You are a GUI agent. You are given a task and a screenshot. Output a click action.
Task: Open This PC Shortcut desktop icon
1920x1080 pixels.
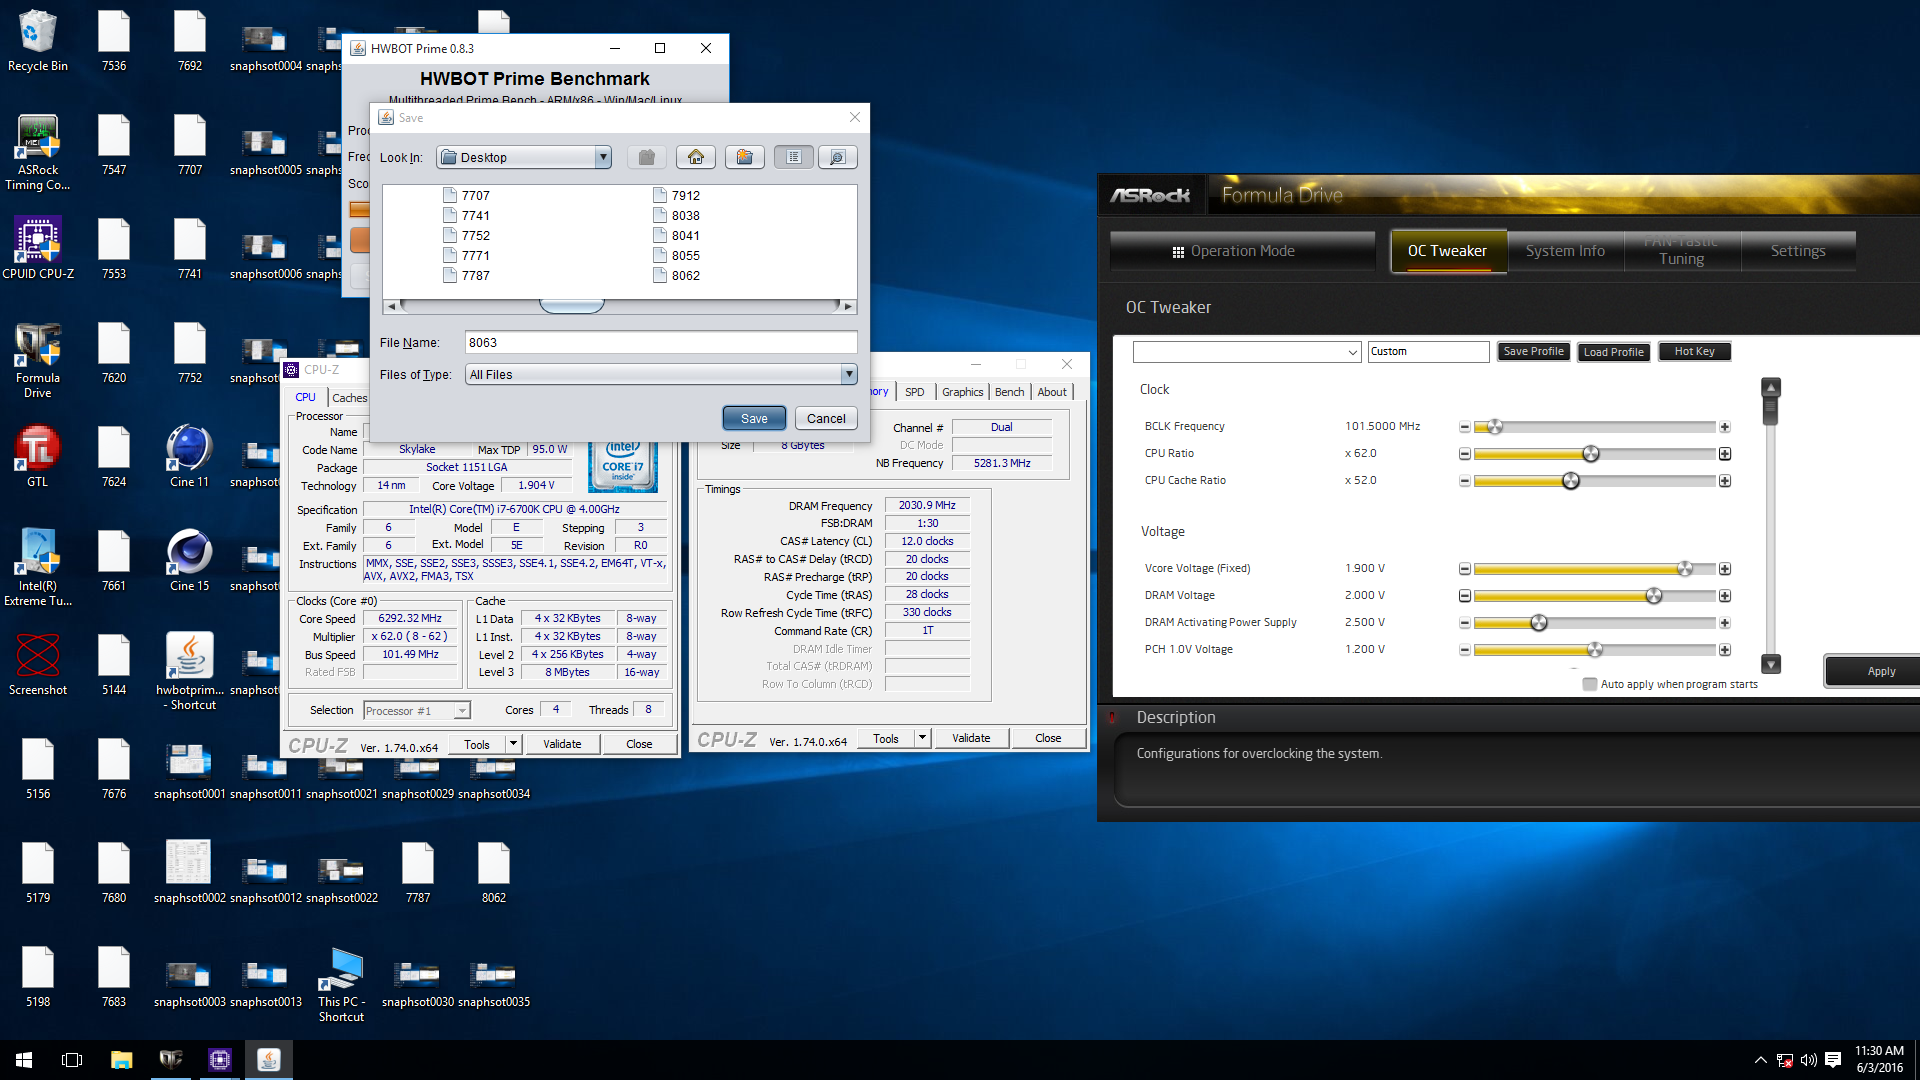click(x=341, y=984)
